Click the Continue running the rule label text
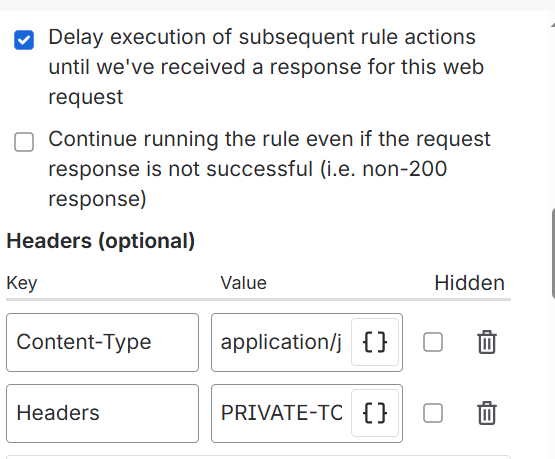555x459 pixels. click(269, 168)
